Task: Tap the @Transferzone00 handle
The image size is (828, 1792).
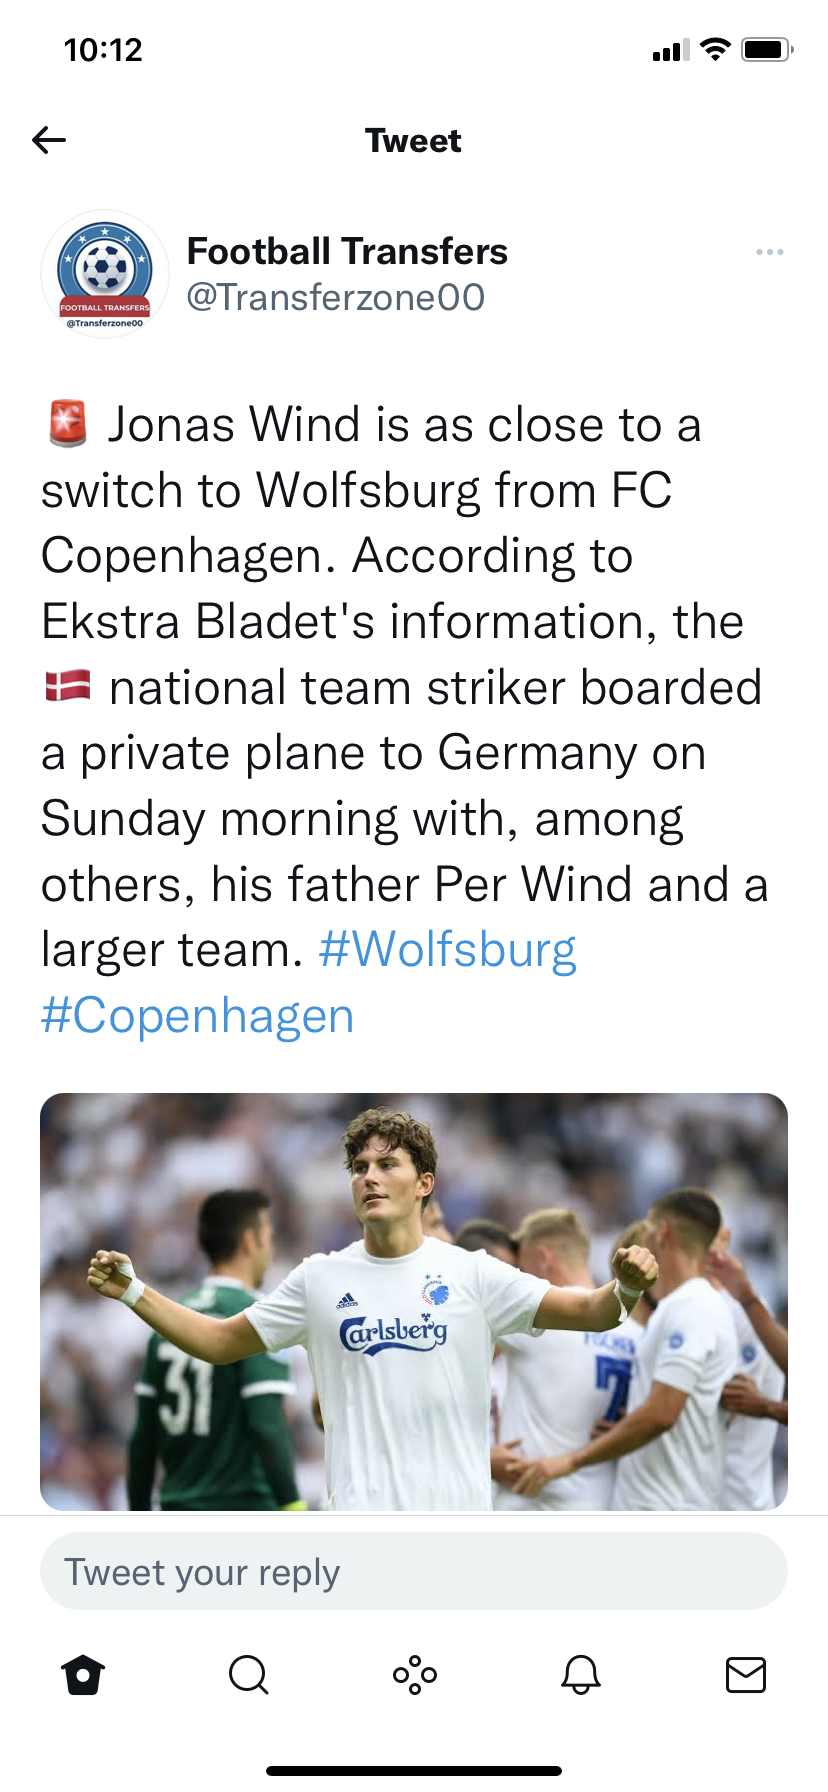Action: pos(335,297)
